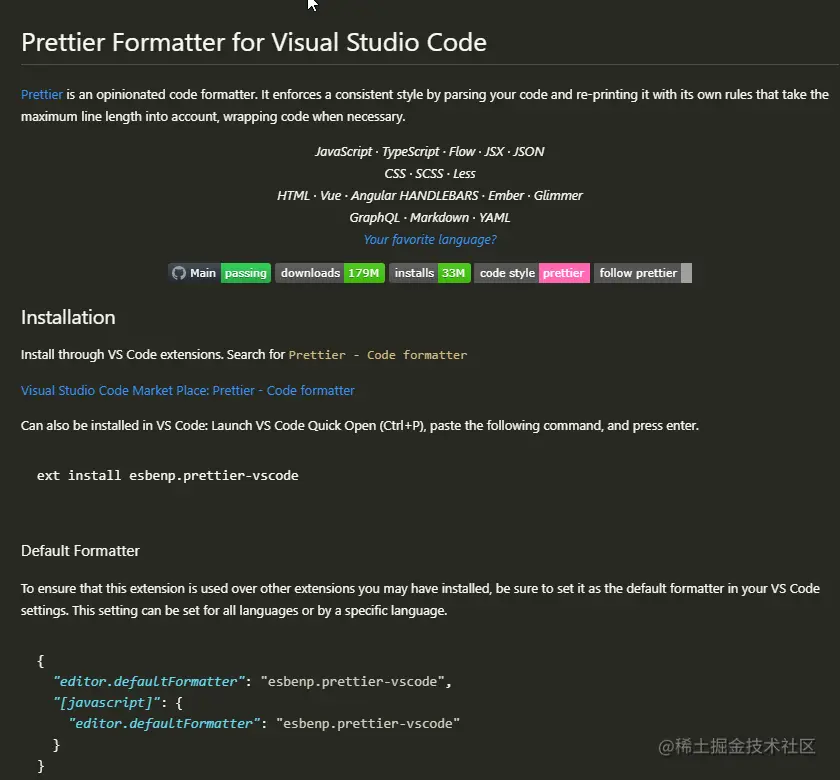Viewport: 840px width, 780px height.
Task: Click the 'Prettier Formatter for Visual Studio Code' heading
Action: tap(254, 42)
